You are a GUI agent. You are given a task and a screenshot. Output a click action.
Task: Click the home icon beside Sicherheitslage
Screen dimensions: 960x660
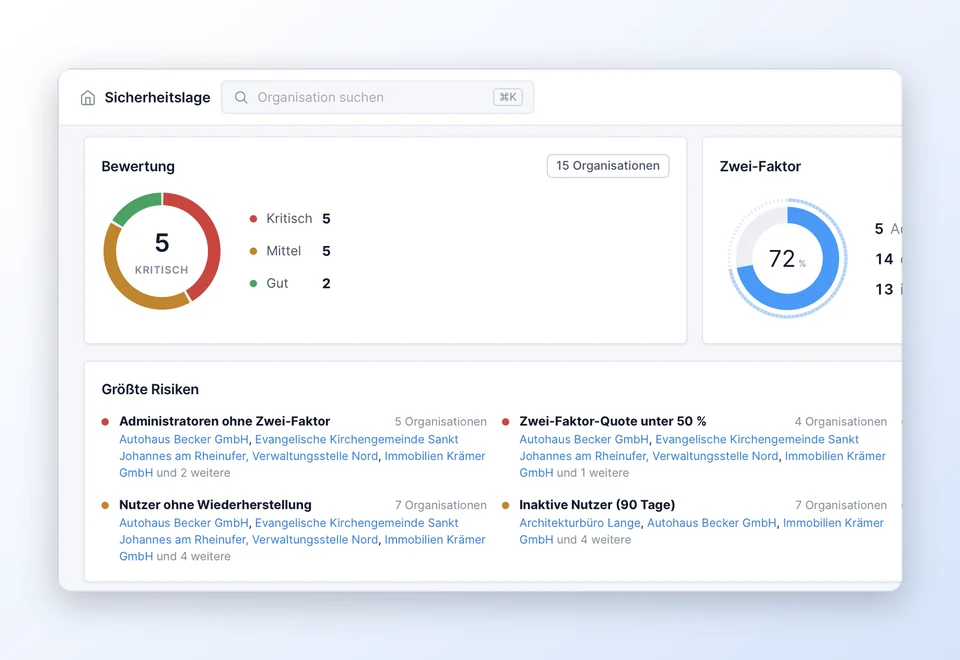(x=88, y=98)
